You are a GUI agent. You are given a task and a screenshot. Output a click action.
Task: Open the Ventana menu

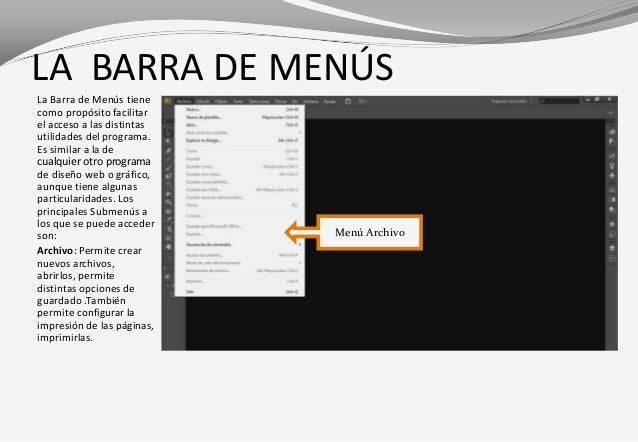311,101
